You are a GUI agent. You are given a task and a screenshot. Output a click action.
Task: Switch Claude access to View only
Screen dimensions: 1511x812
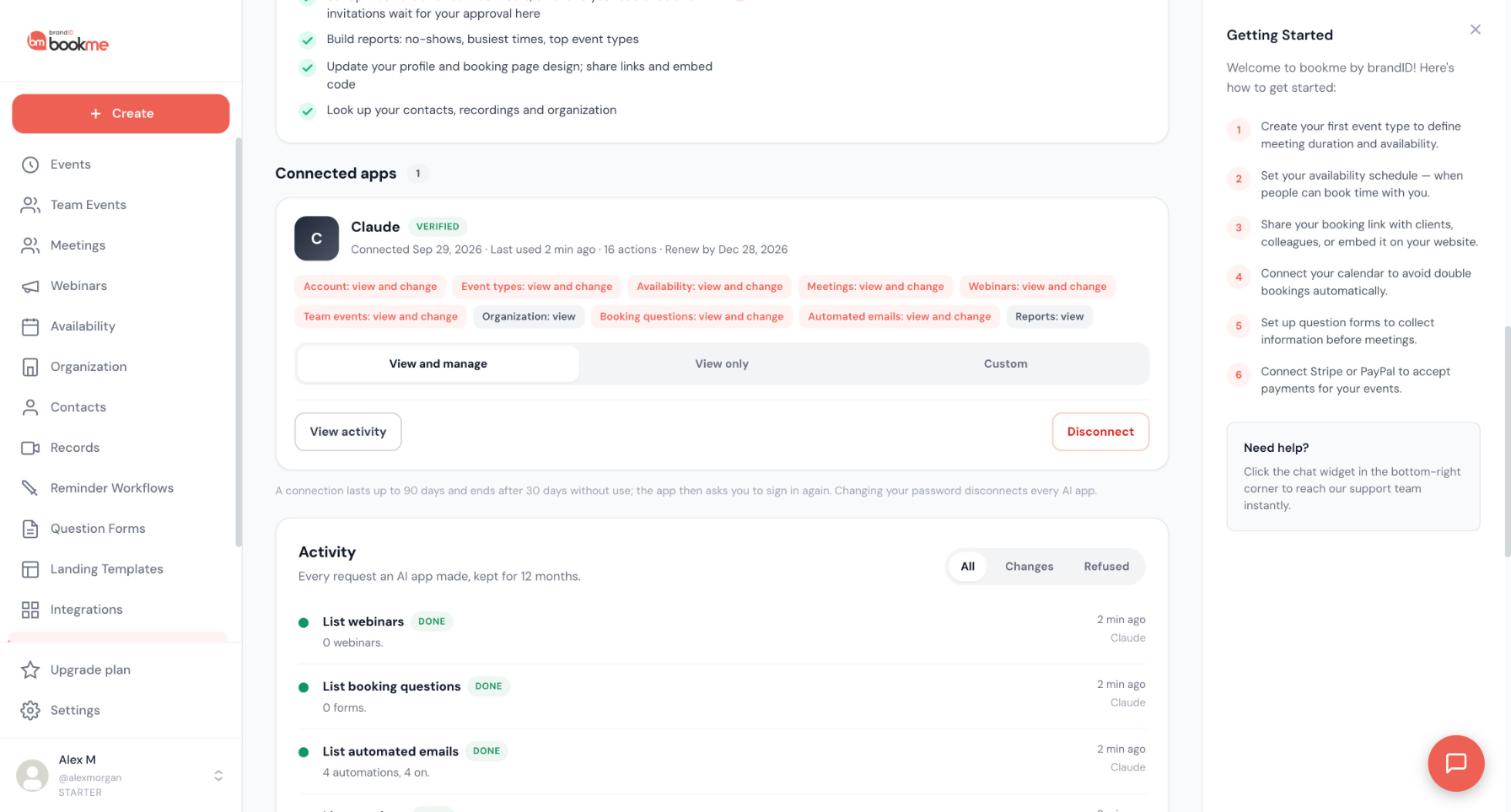coord(721,364)
